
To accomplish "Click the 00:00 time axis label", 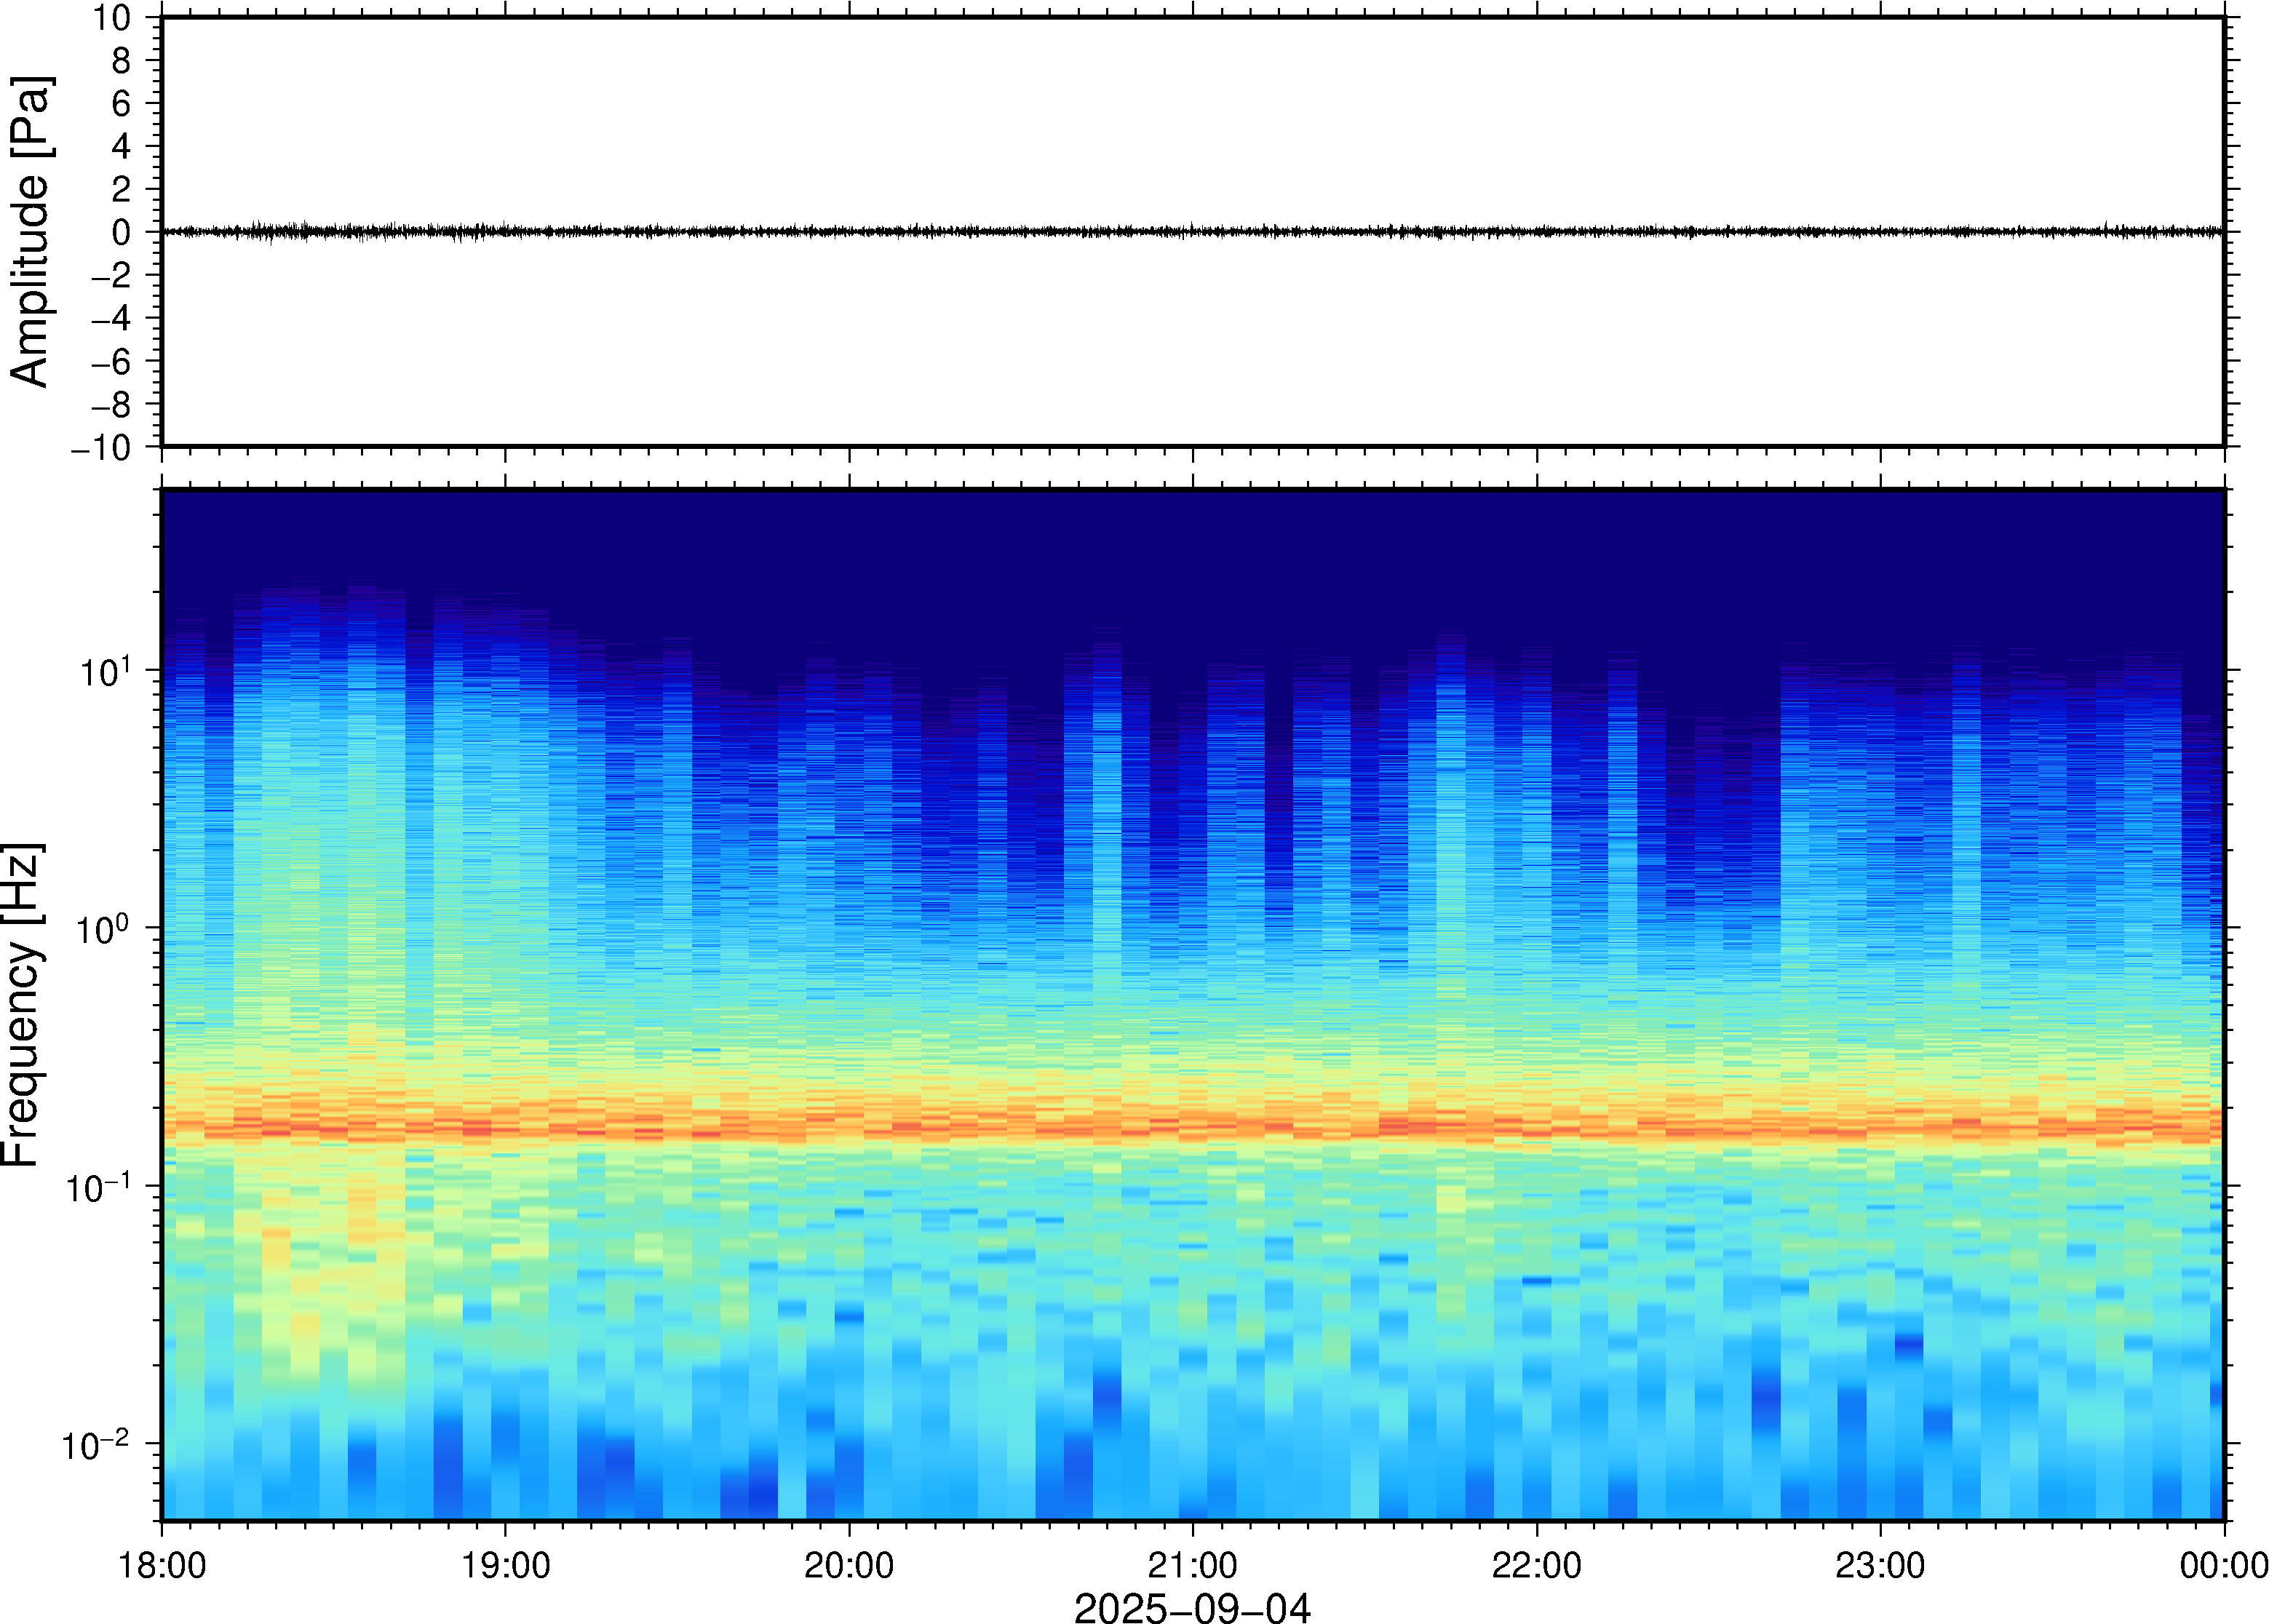I will [x=2223, y=1565].
